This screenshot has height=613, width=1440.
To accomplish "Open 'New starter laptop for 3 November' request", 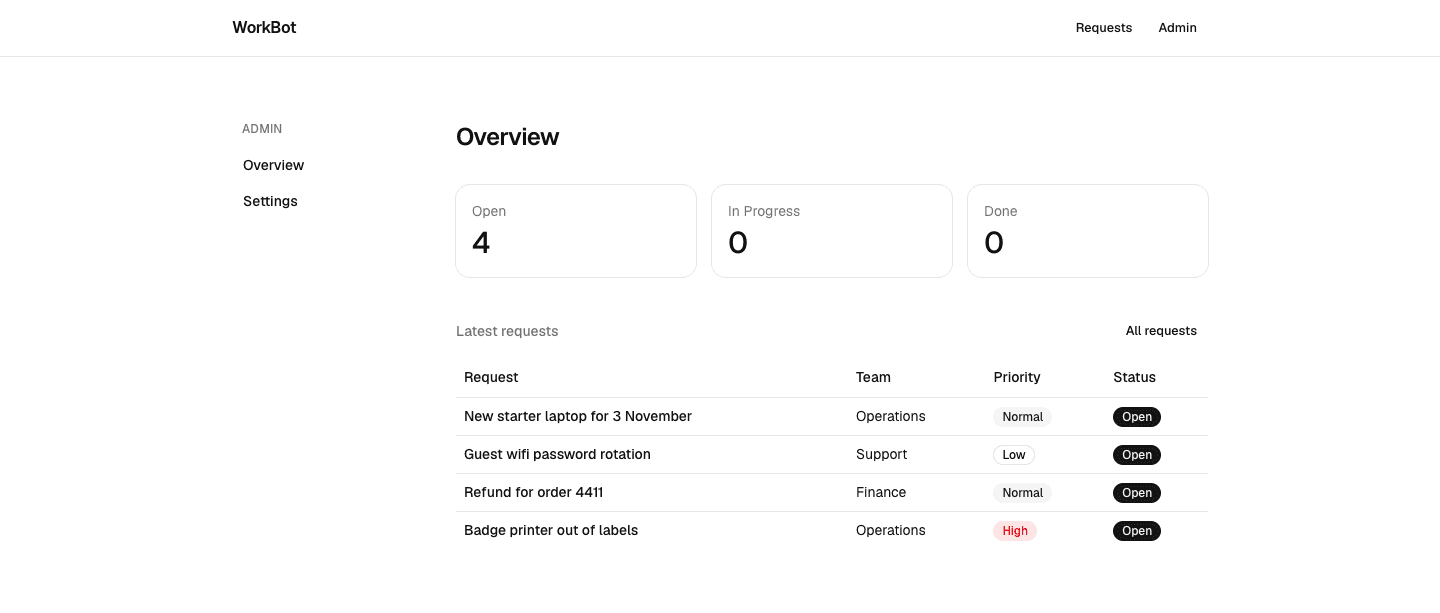I will [x=578, y=416].
